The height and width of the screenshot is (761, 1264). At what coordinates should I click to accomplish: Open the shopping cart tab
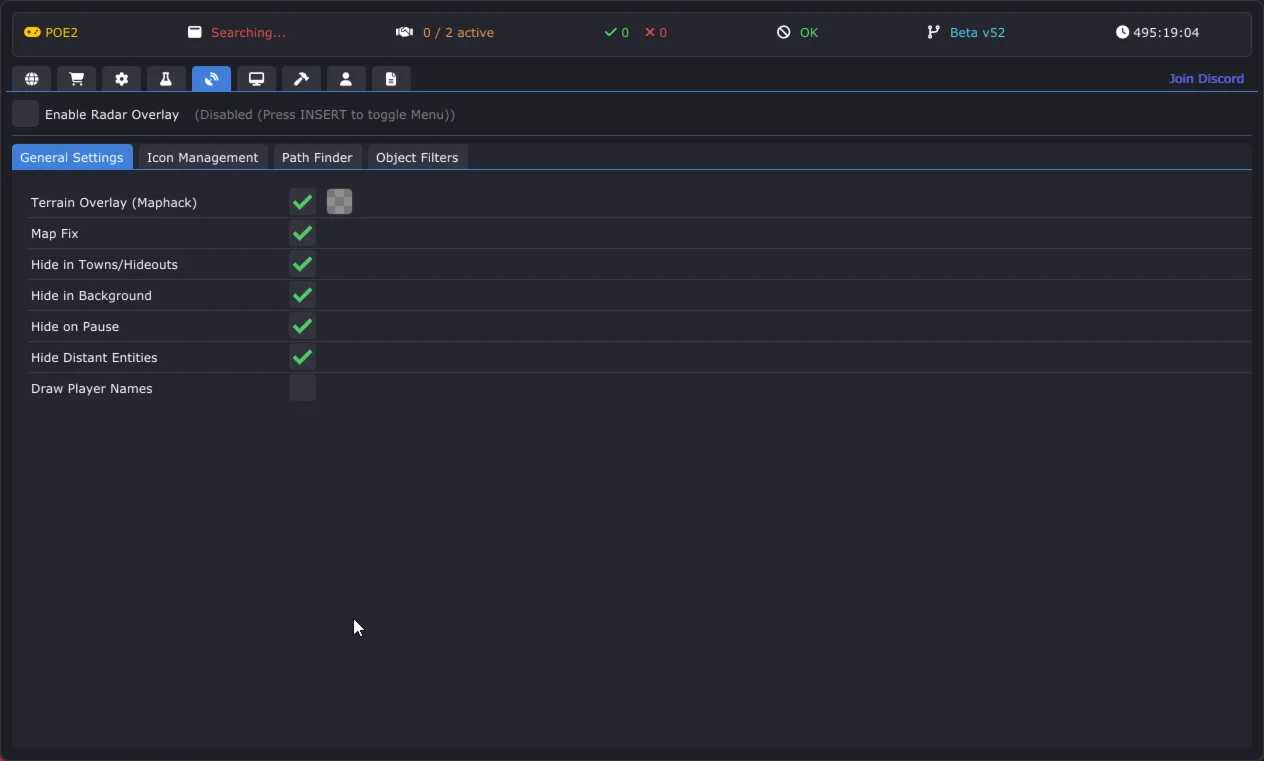click(77, 79)
